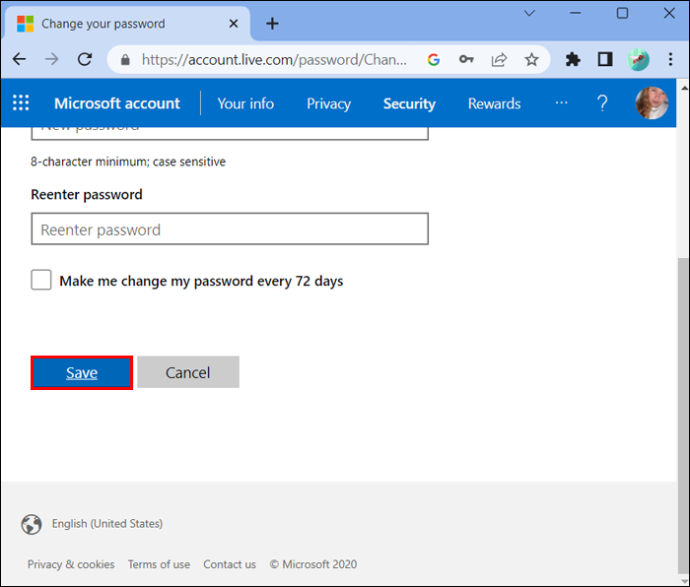Close the Change your password tab
The width and height of the screenshot is (690, 587).
pos(234,23)
